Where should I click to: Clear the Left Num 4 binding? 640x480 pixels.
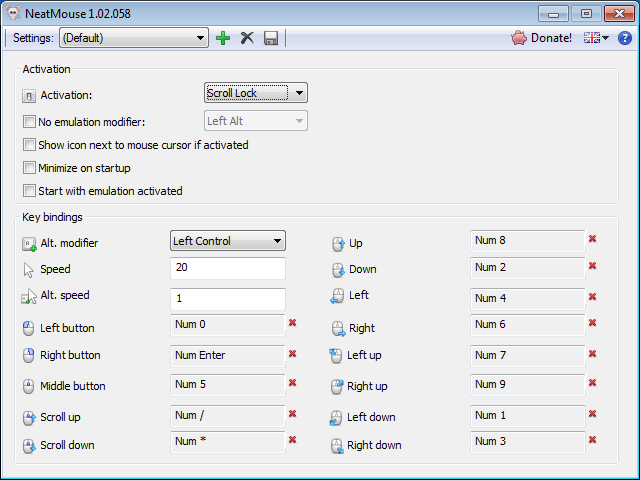tap(592, 297)
